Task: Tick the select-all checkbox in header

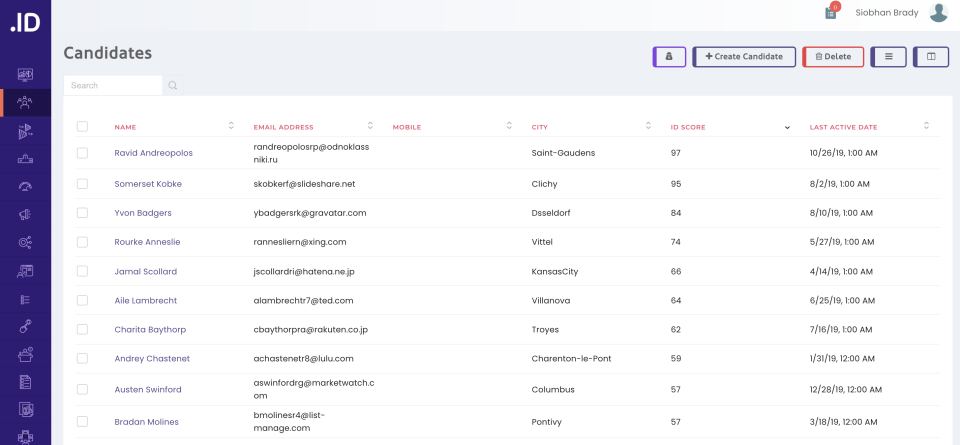Action: pos(82,127)
